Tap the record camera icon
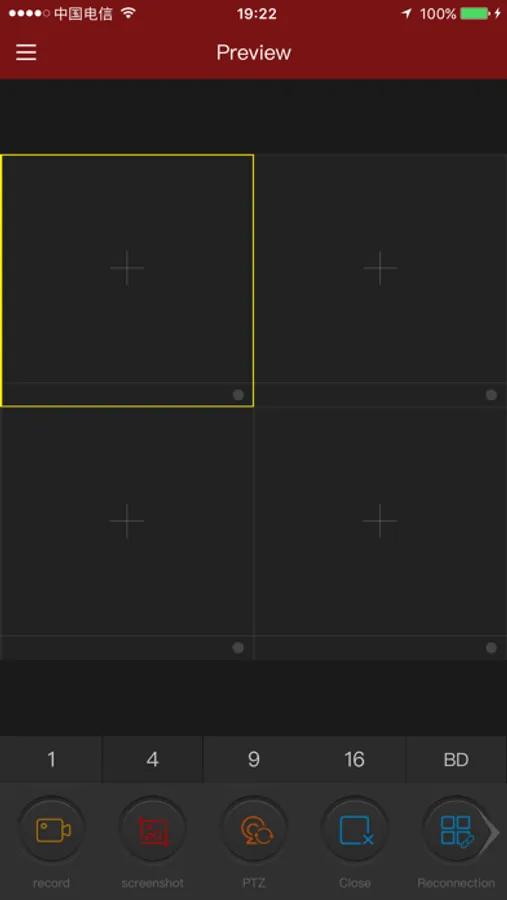Screen dimensions: 507x900 (52, 831)
